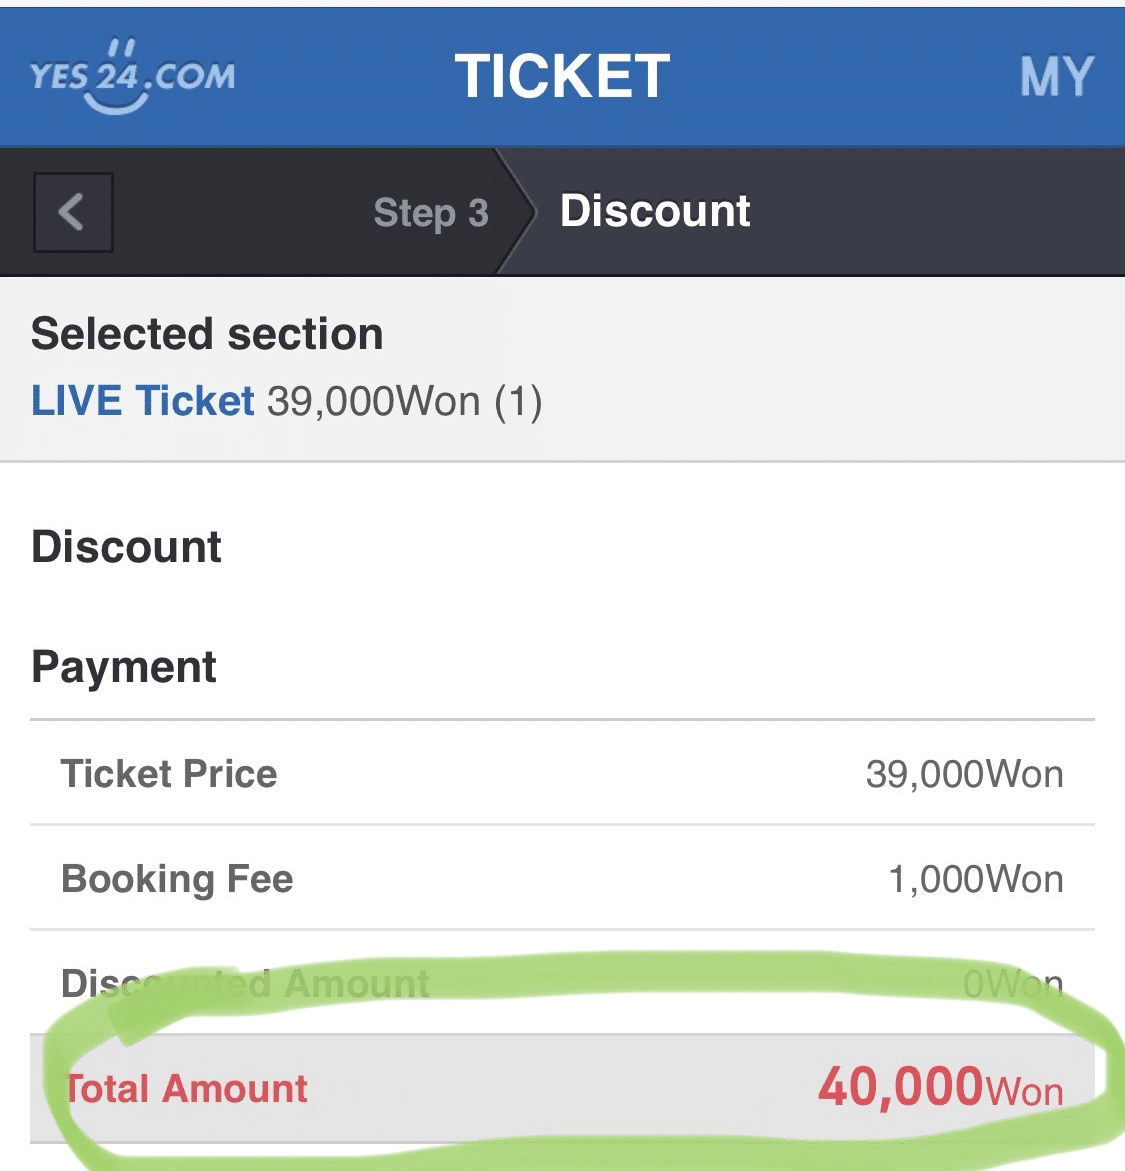1125x1171 pixels.
Task: Click the 1,000Won booking fee value
Action: tap(975, 879)
